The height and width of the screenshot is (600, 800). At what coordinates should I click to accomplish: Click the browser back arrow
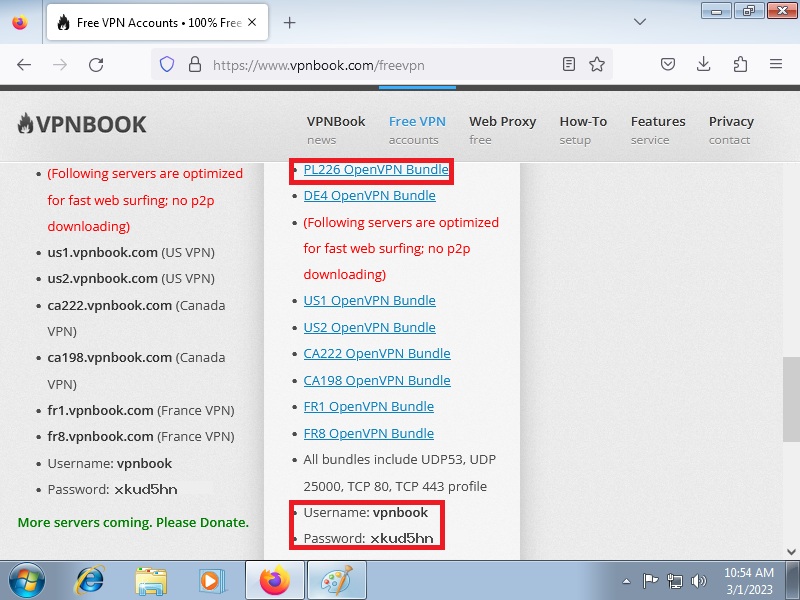pyautogui.click(x=24, y=64)
